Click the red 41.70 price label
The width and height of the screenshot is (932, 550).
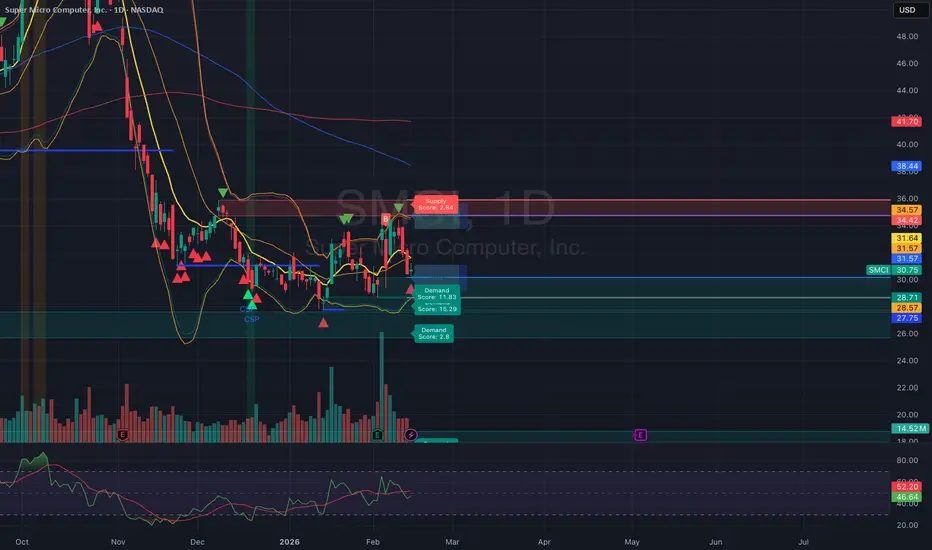coord(906,121)
